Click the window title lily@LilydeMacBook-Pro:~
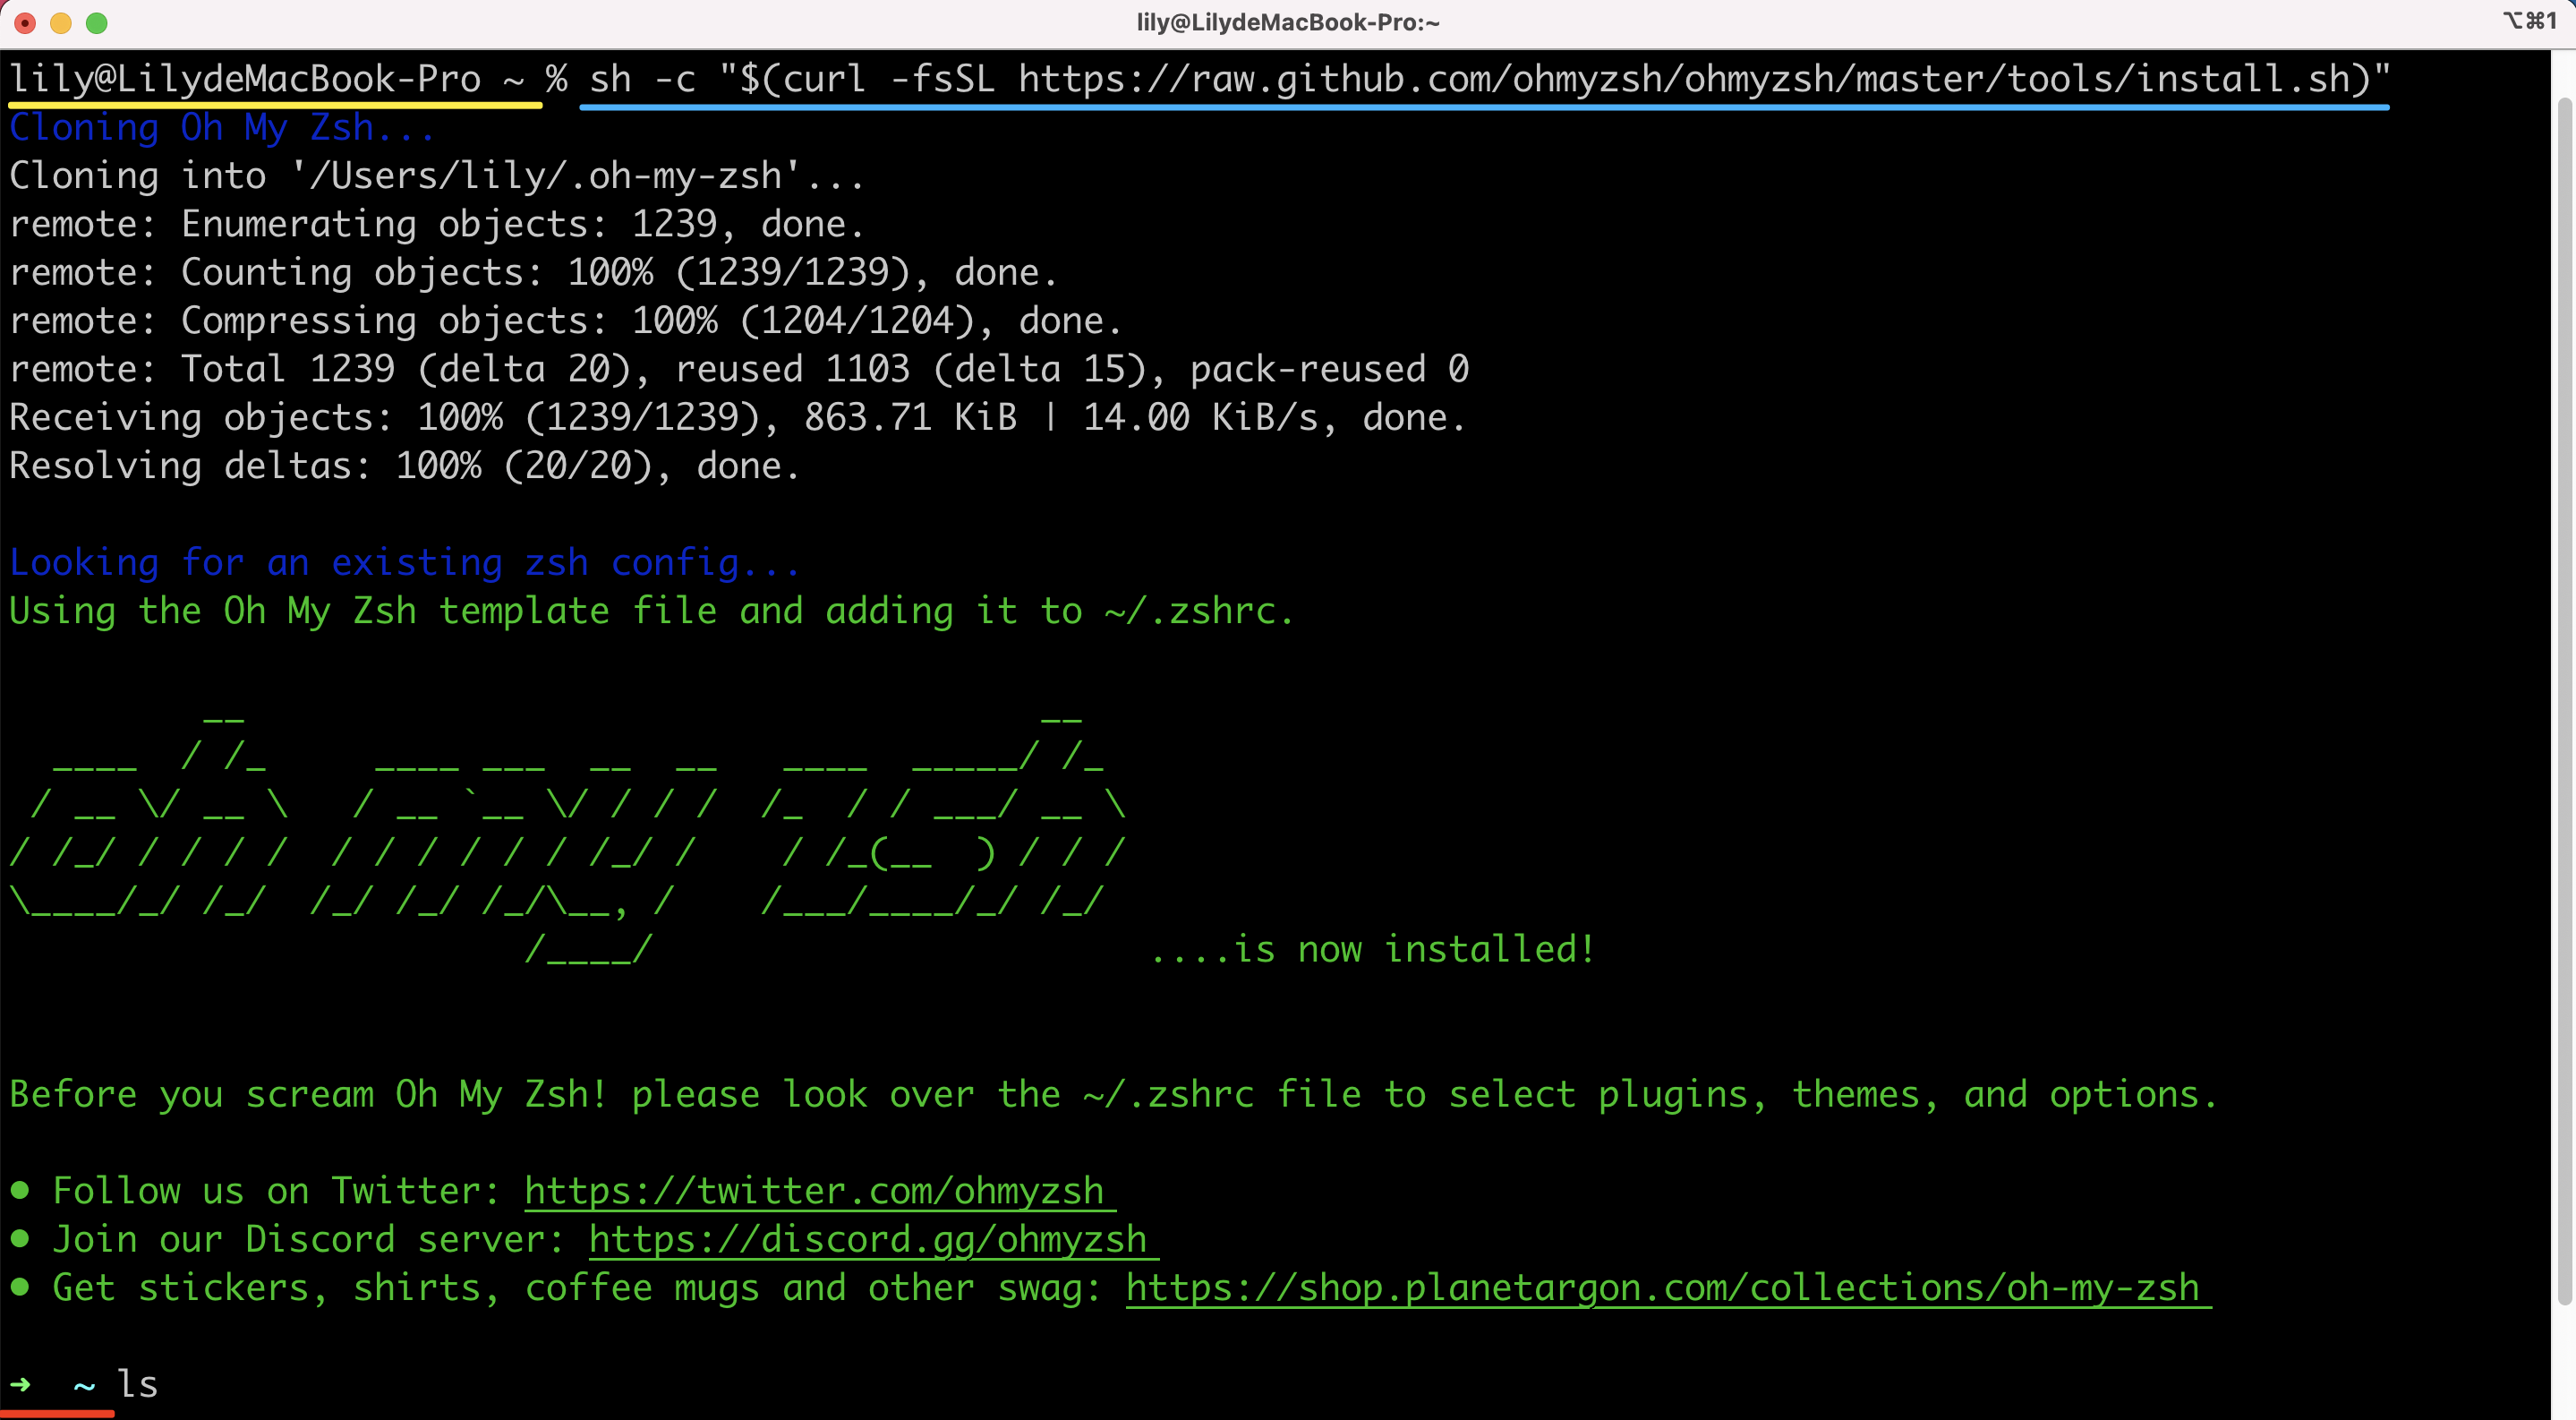This screenshot has width=2576, height=1420. coord(1288,23)
